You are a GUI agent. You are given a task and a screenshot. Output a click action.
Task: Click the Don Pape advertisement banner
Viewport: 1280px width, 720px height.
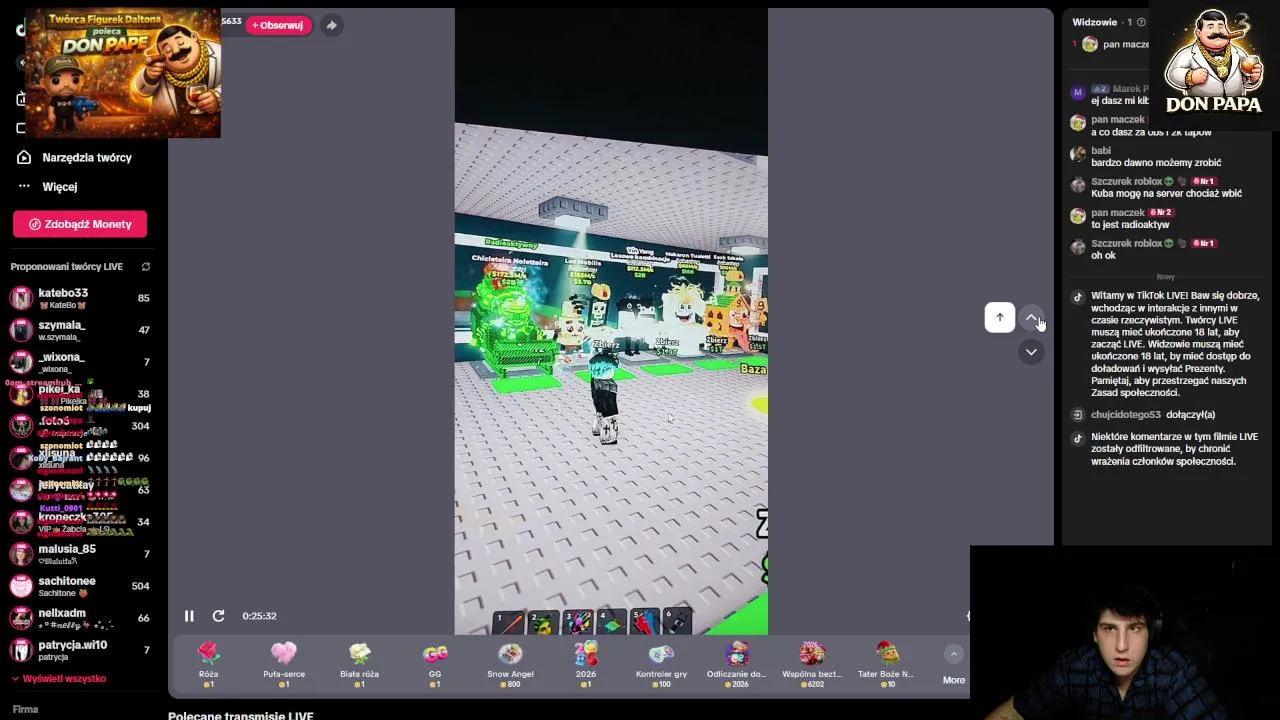tap(122, 73)
